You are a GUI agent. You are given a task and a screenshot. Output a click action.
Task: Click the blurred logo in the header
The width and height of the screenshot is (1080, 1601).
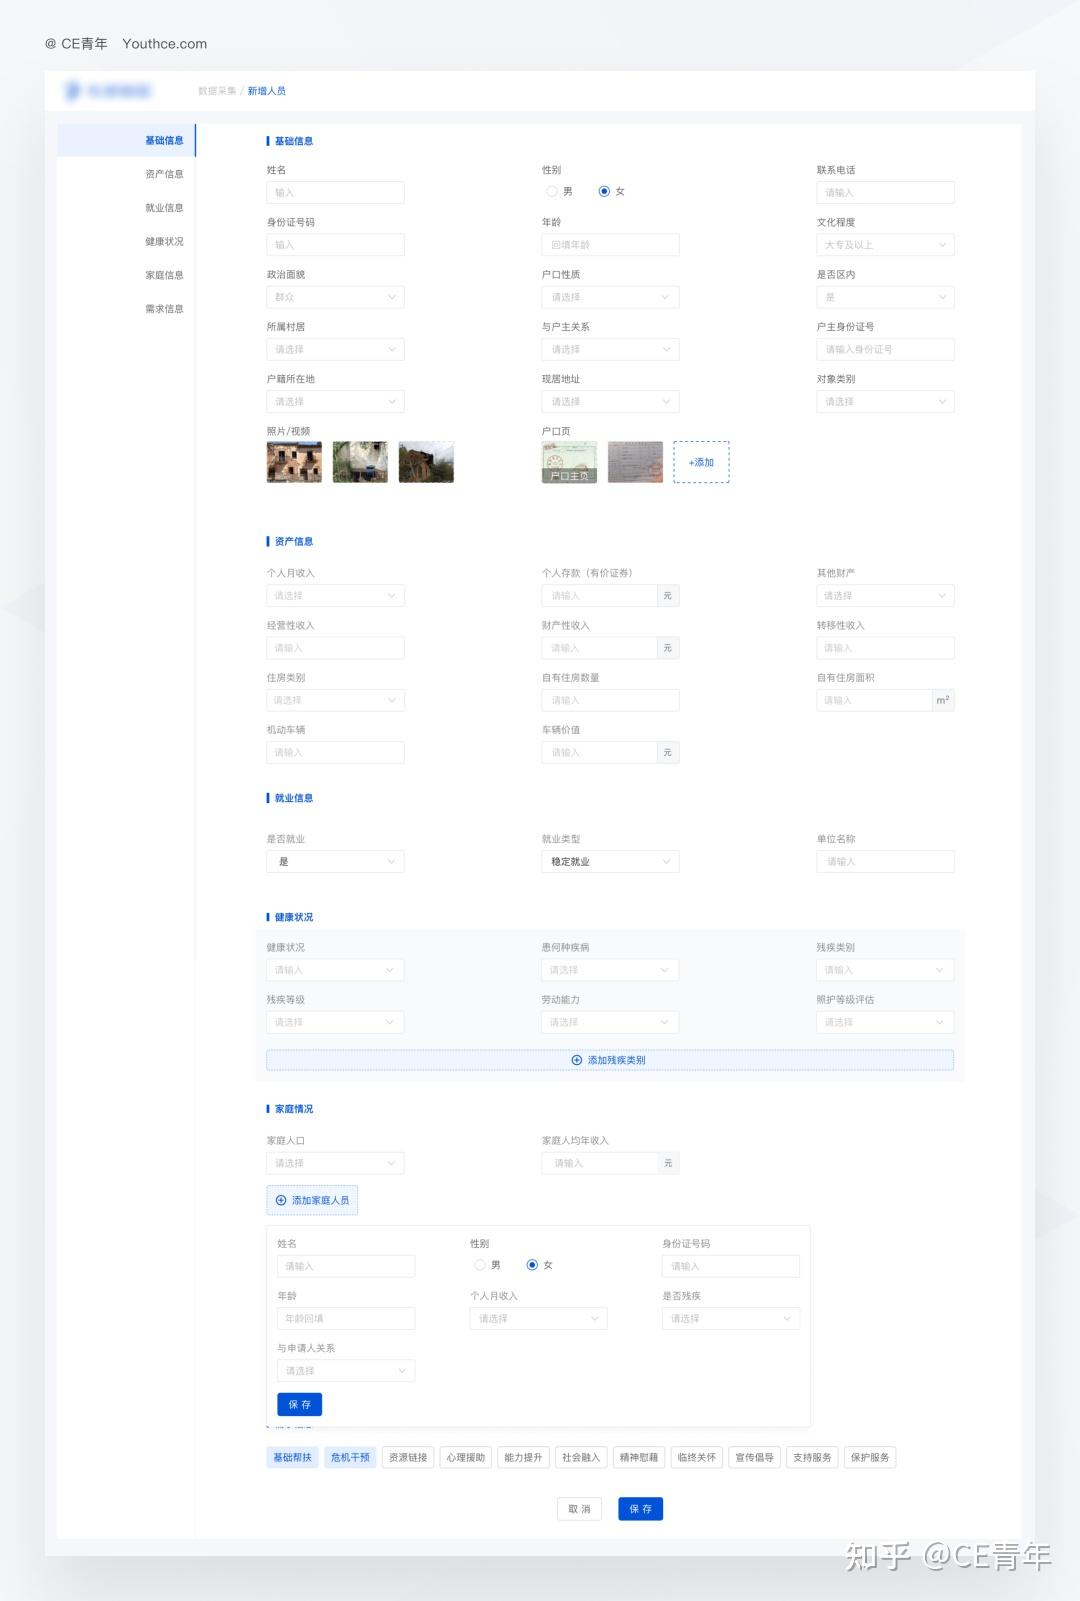pyautogui.click(x=108, y=91)
